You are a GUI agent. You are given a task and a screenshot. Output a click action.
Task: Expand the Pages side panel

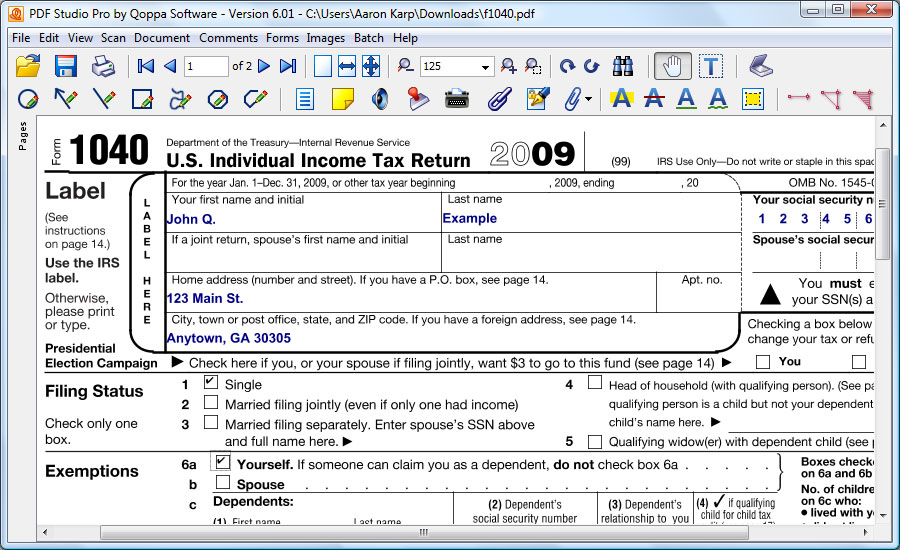point(22,137)
